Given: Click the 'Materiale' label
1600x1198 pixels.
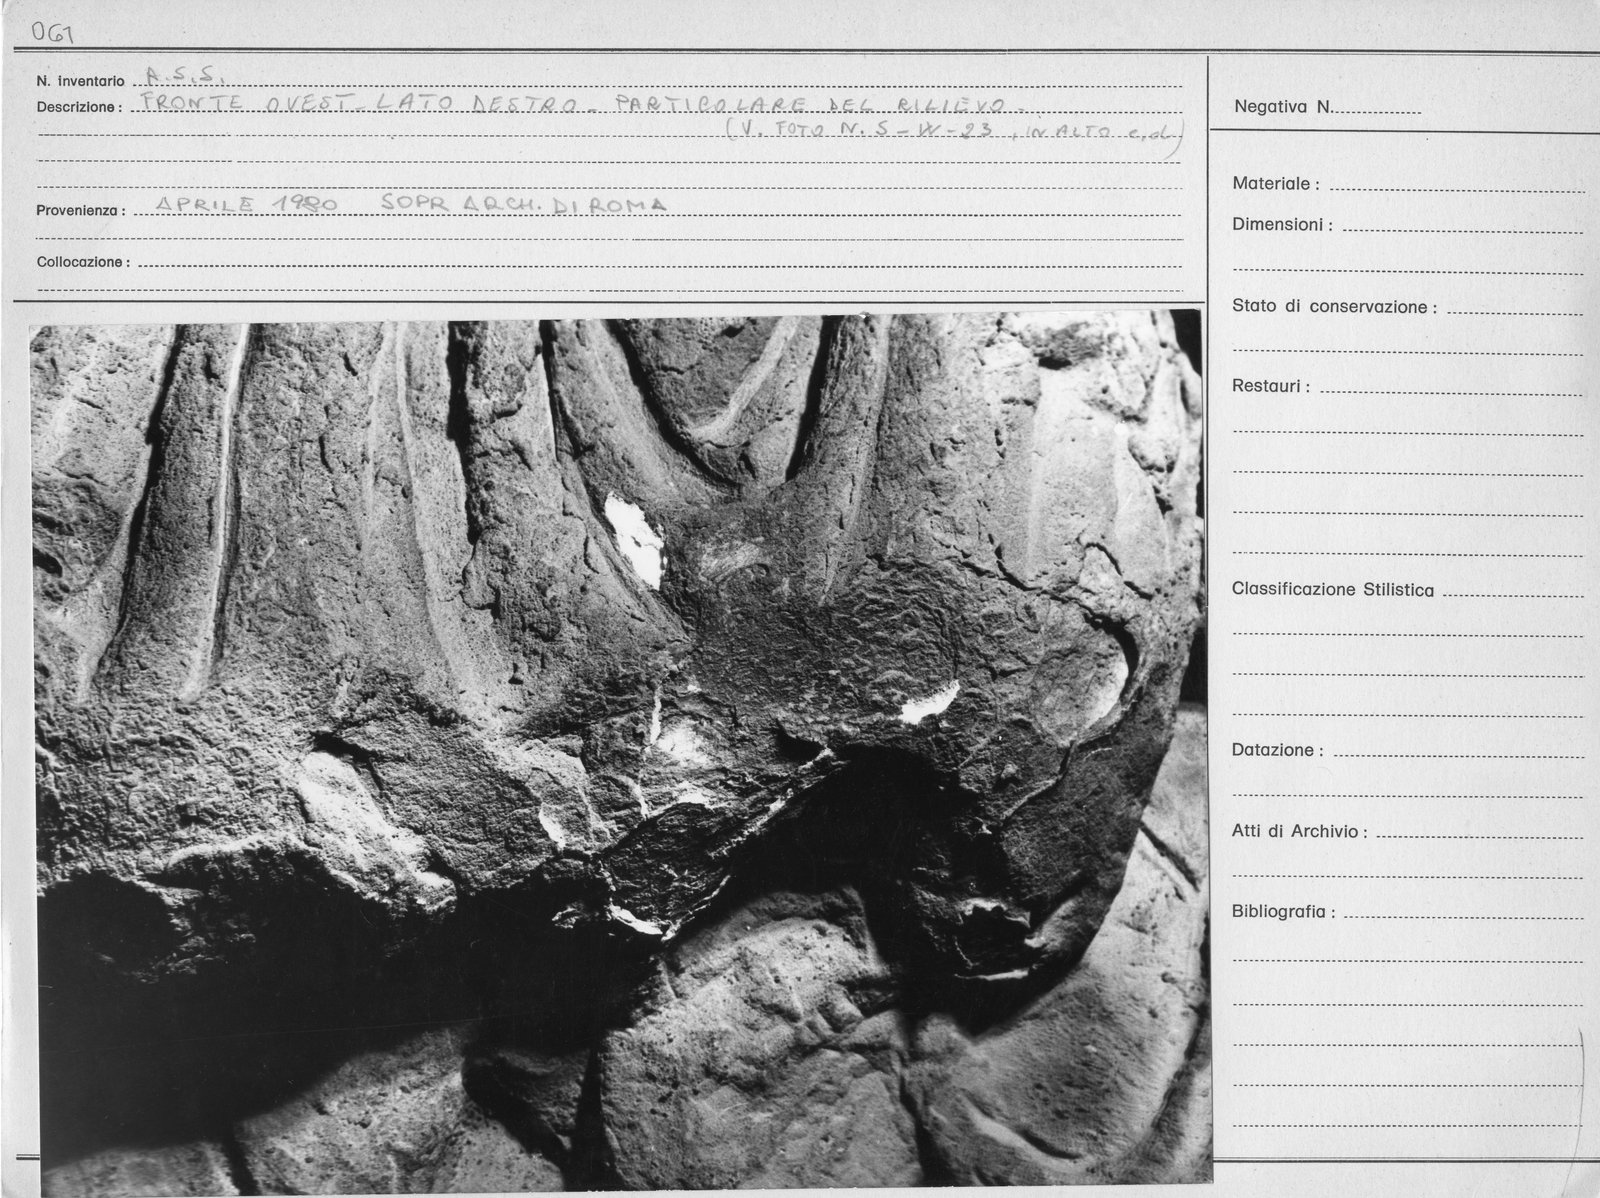Looking at the screenshot, I should coord(1276,184).
